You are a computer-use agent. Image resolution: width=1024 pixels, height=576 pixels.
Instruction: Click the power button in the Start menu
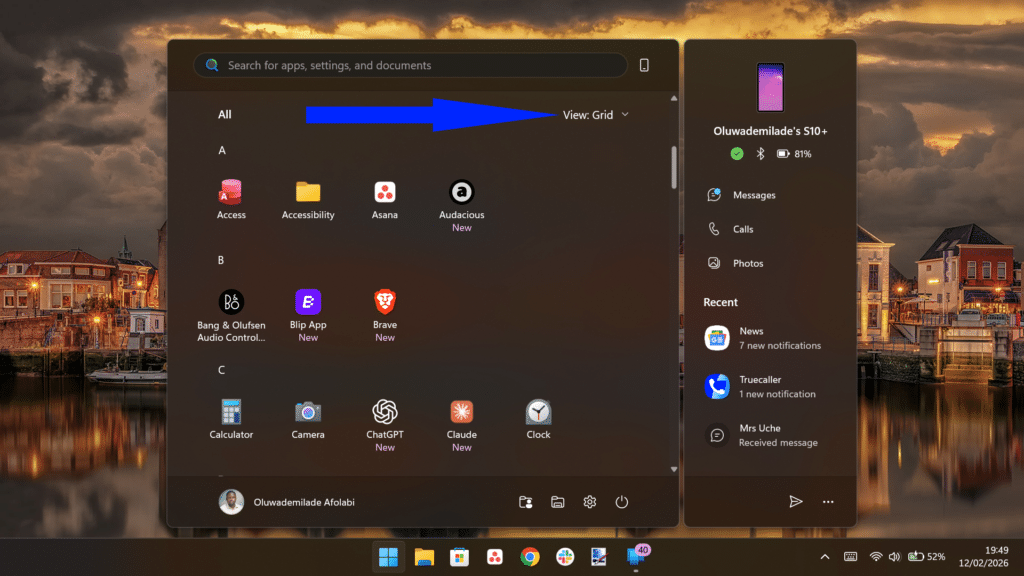(x=621, y=501)
